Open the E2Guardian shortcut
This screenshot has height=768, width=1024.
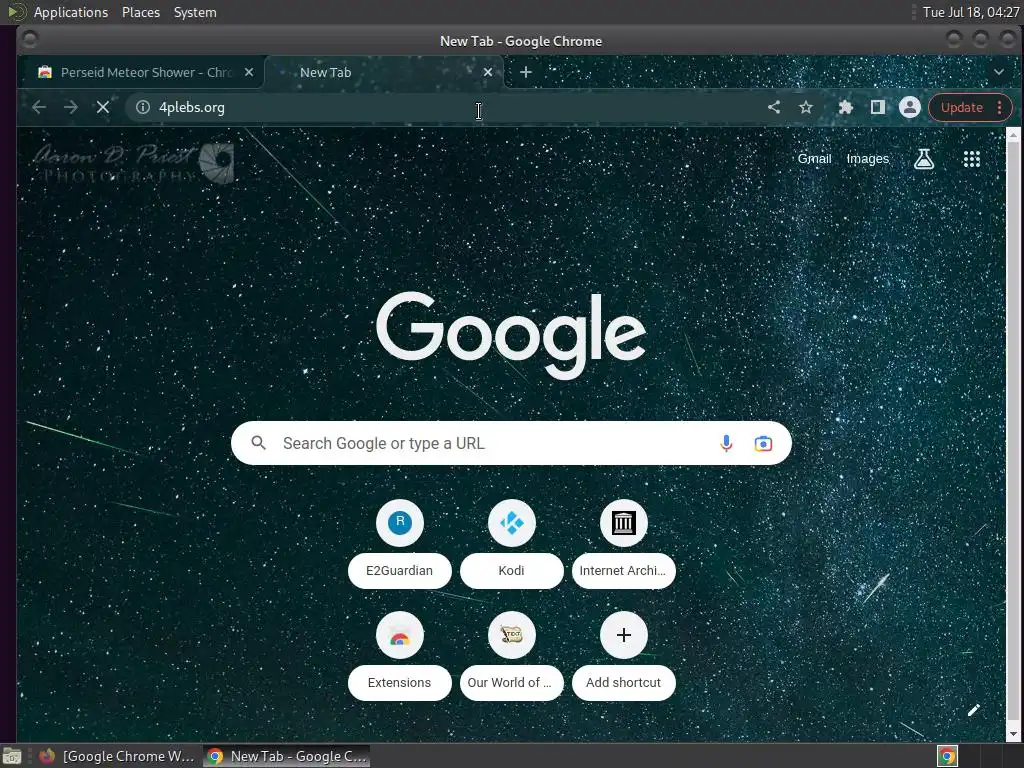pyautogui.click(x=400, y=543)
